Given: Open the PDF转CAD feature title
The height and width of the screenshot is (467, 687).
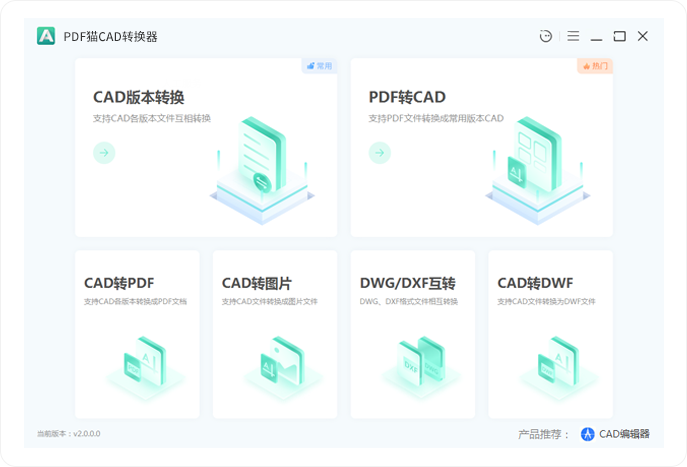Looking at the screenshot, I should [x=407, y=97].
